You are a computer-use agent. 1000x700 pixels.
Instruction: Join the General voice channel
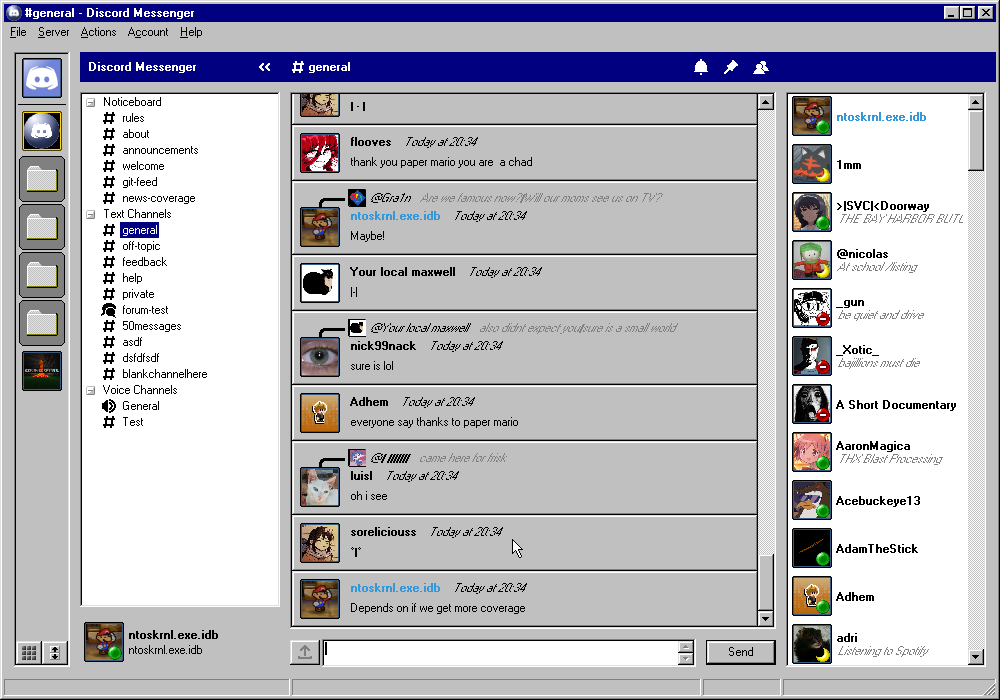tap(141, 406)
